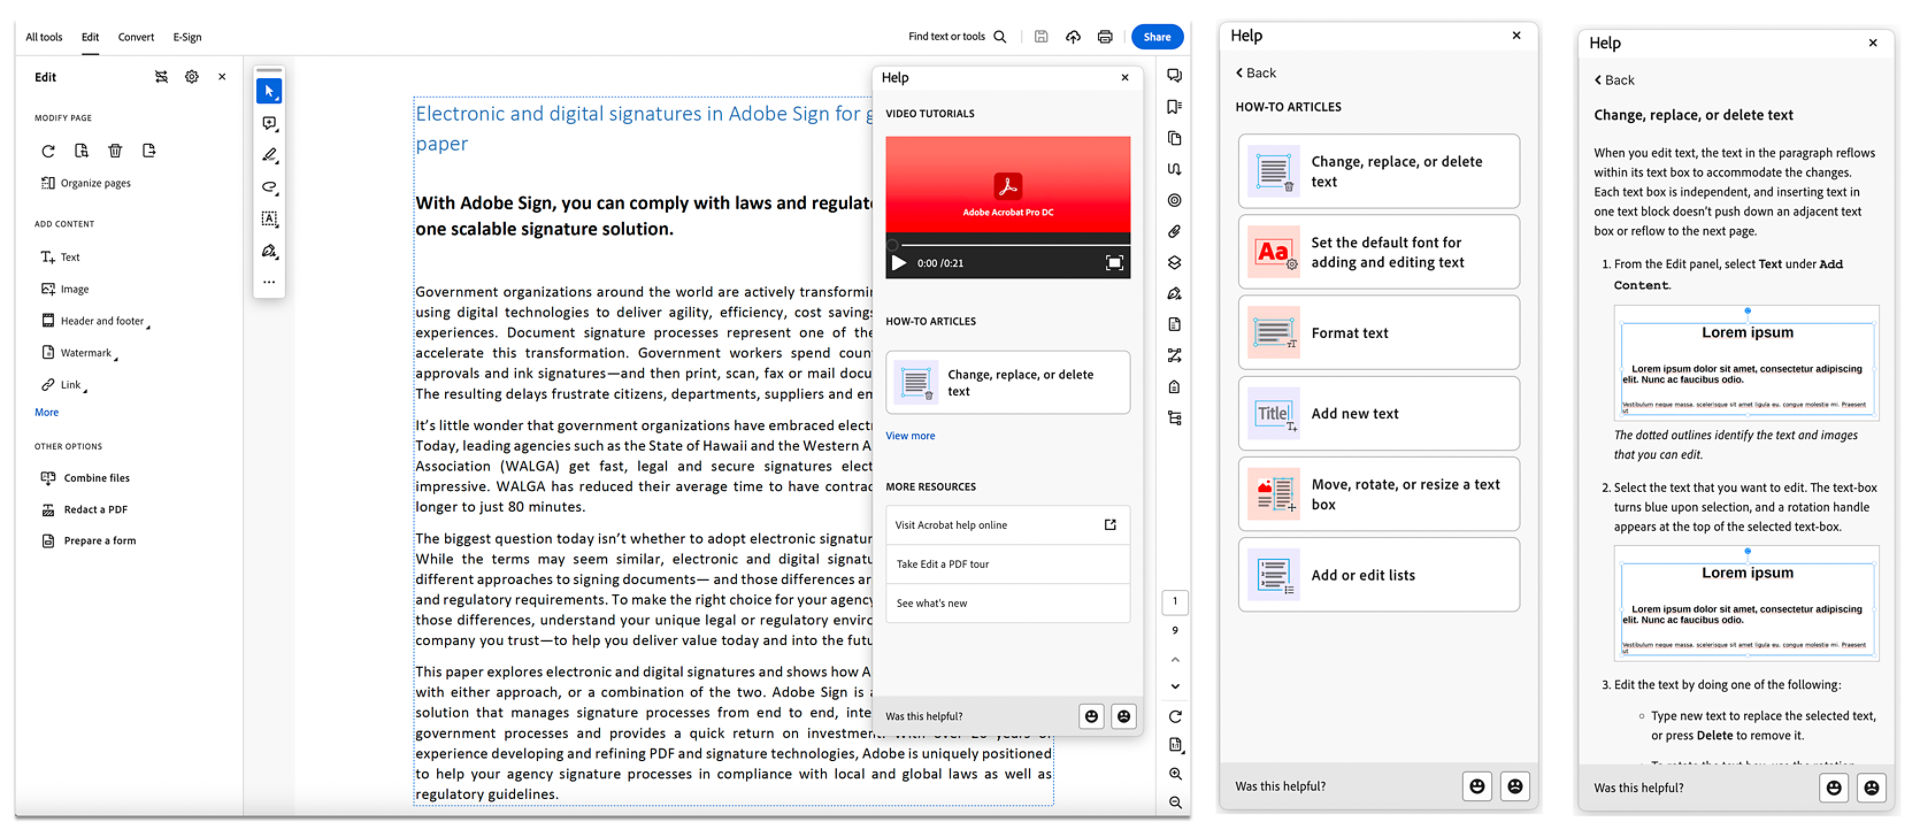Save the document using the floppy icon

[x=1041, y=37]
